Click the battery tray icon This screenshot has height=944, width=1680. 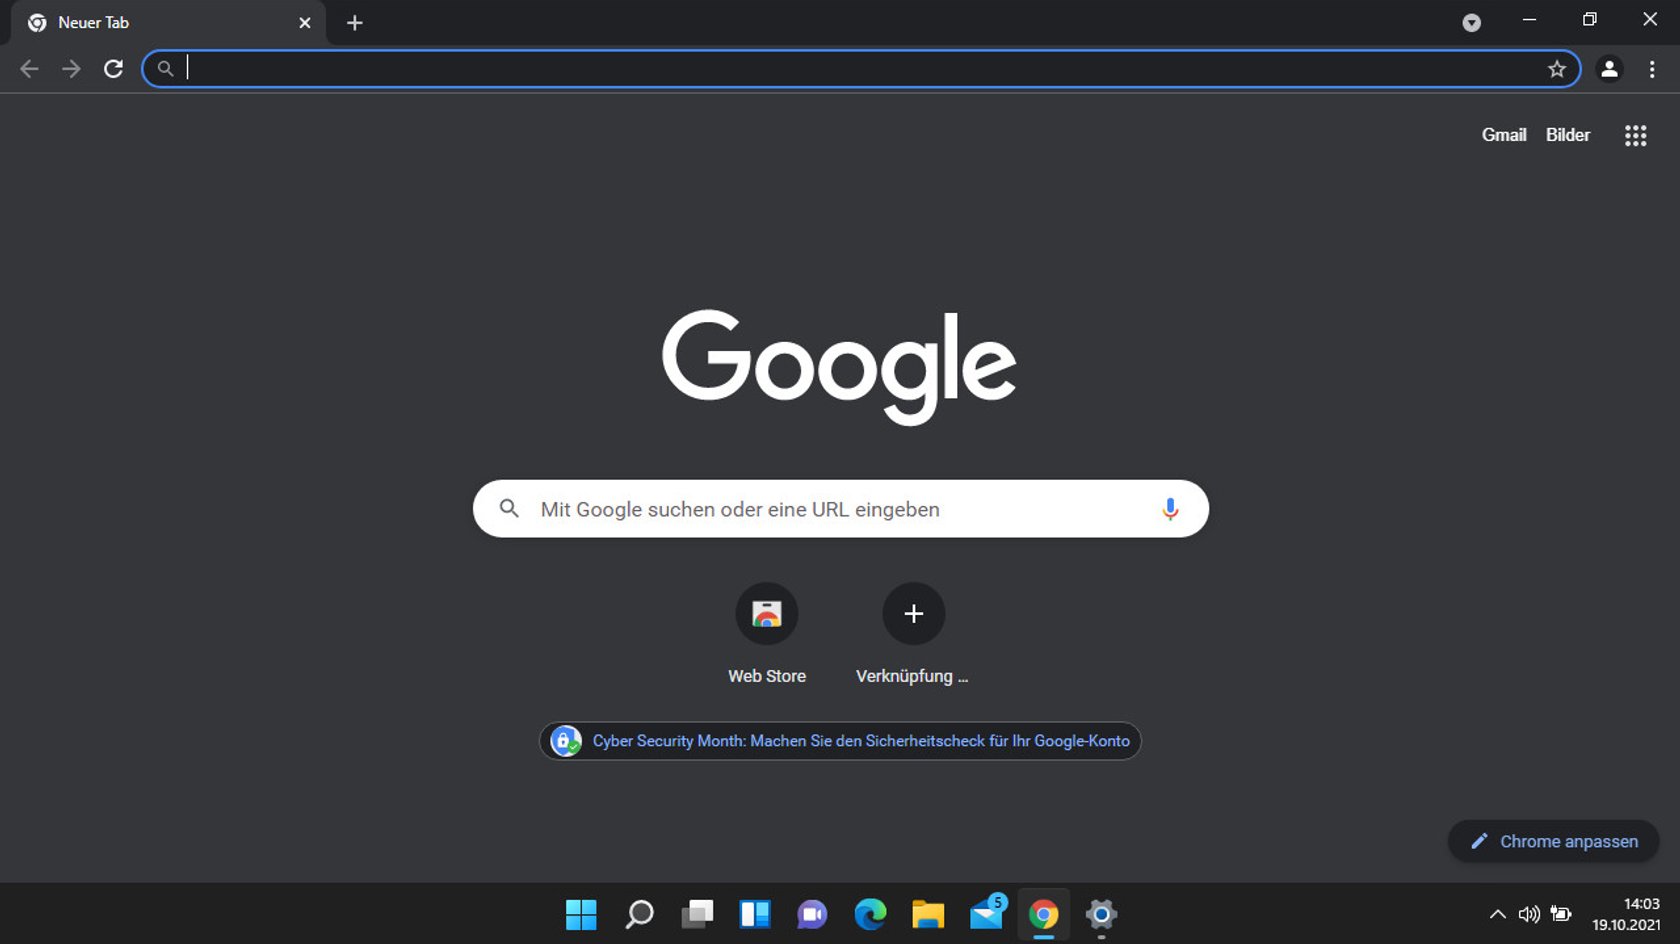(1560, 914)
